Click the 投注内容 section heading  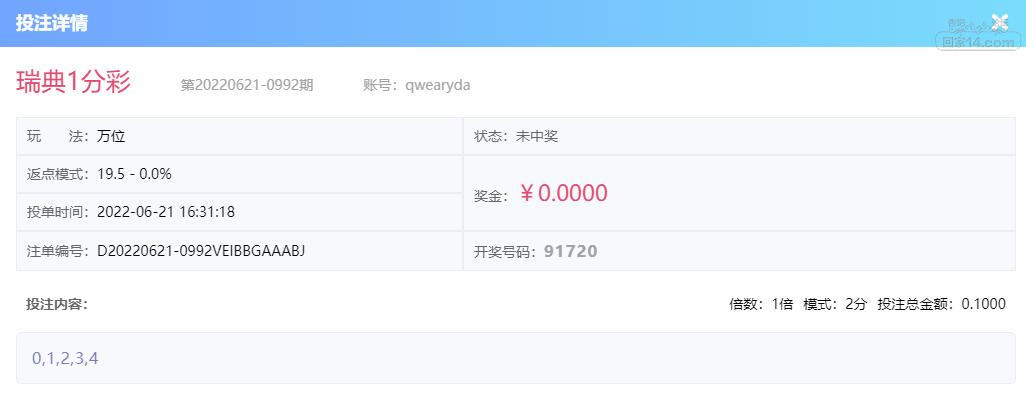[57, 304]
